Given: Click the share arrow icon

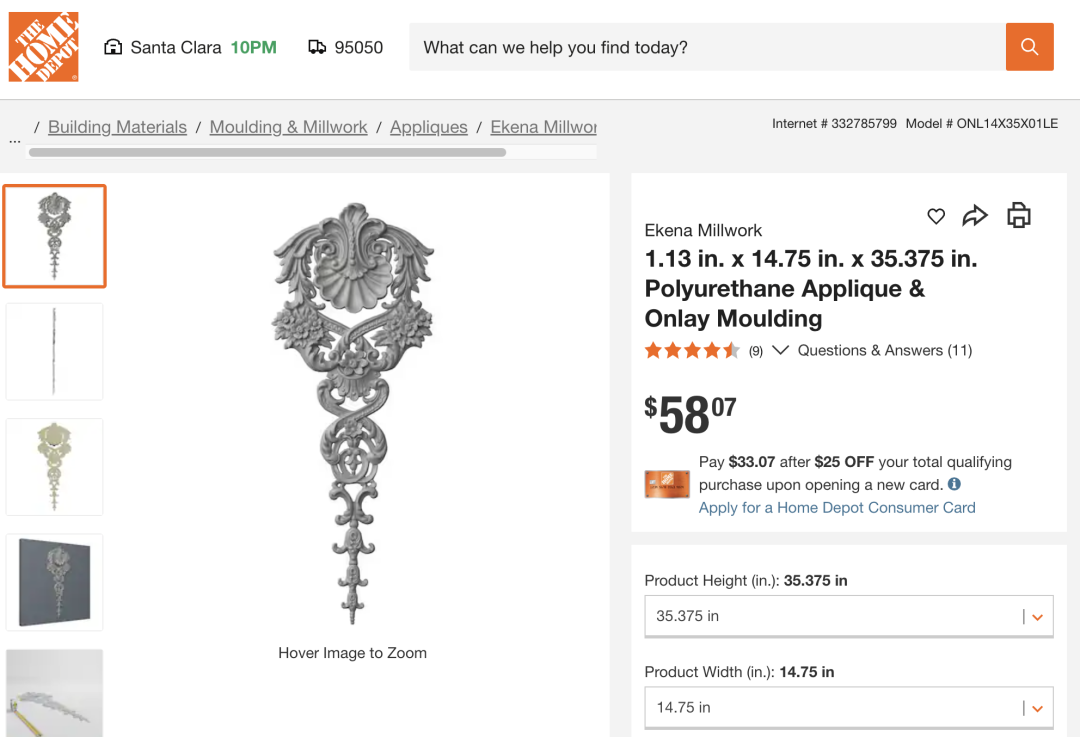Looking at the screenshot, I should click(975, 216).
